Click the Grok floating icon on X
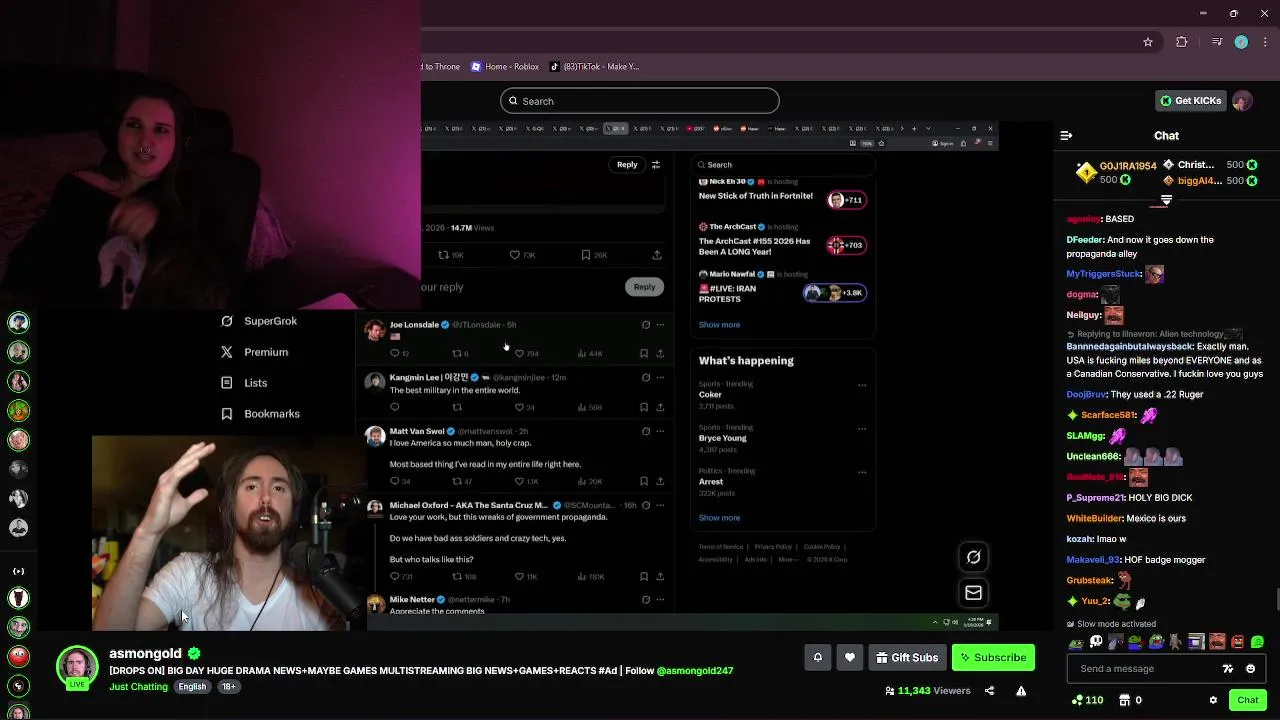1280x720 pixels. coord(973,557)
